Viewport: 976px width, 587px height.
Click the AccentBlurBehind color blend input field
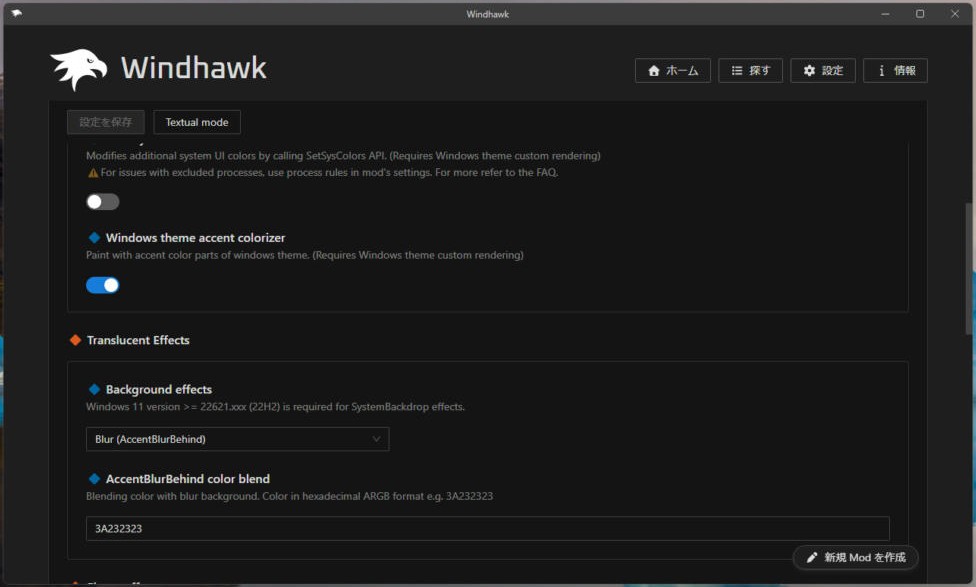point(487,528)
